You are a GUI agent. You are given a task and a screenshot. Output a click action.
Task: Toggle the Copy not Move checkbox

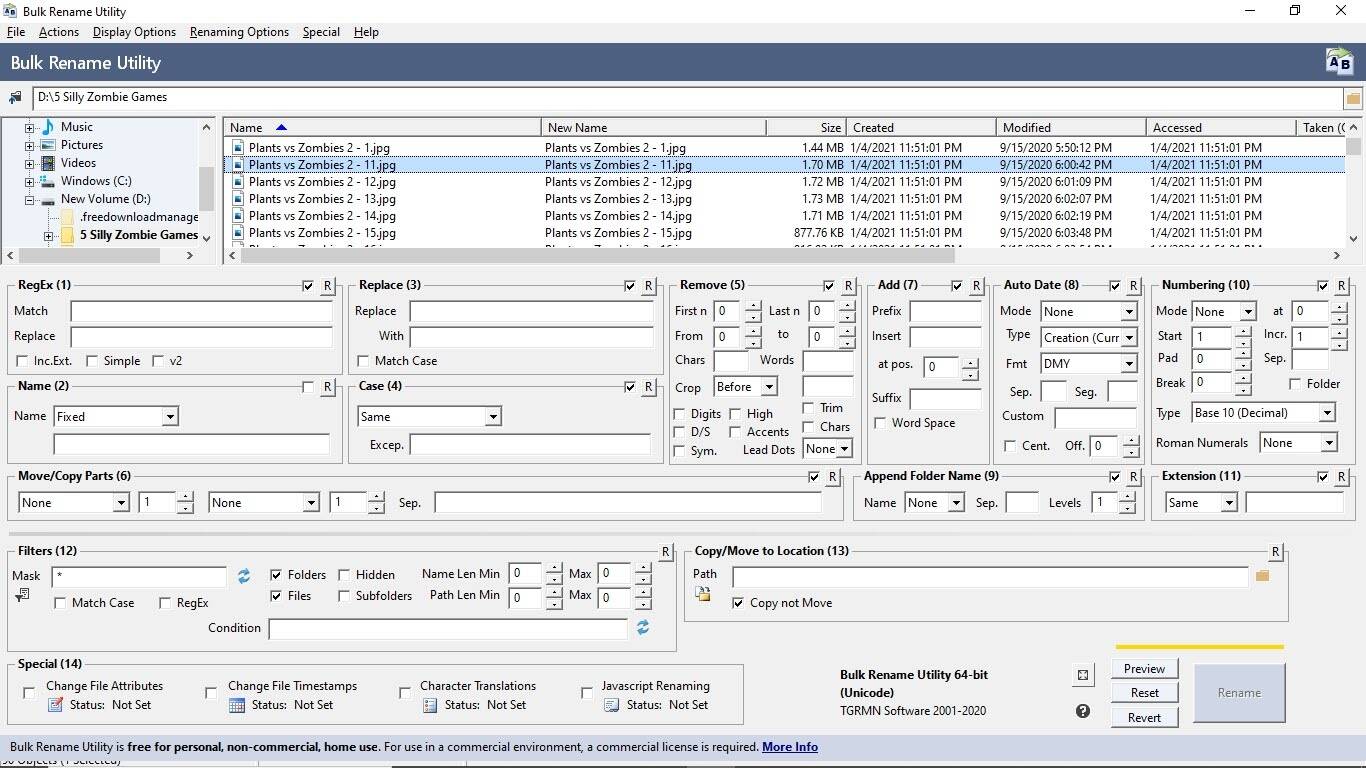coord(738,603)
